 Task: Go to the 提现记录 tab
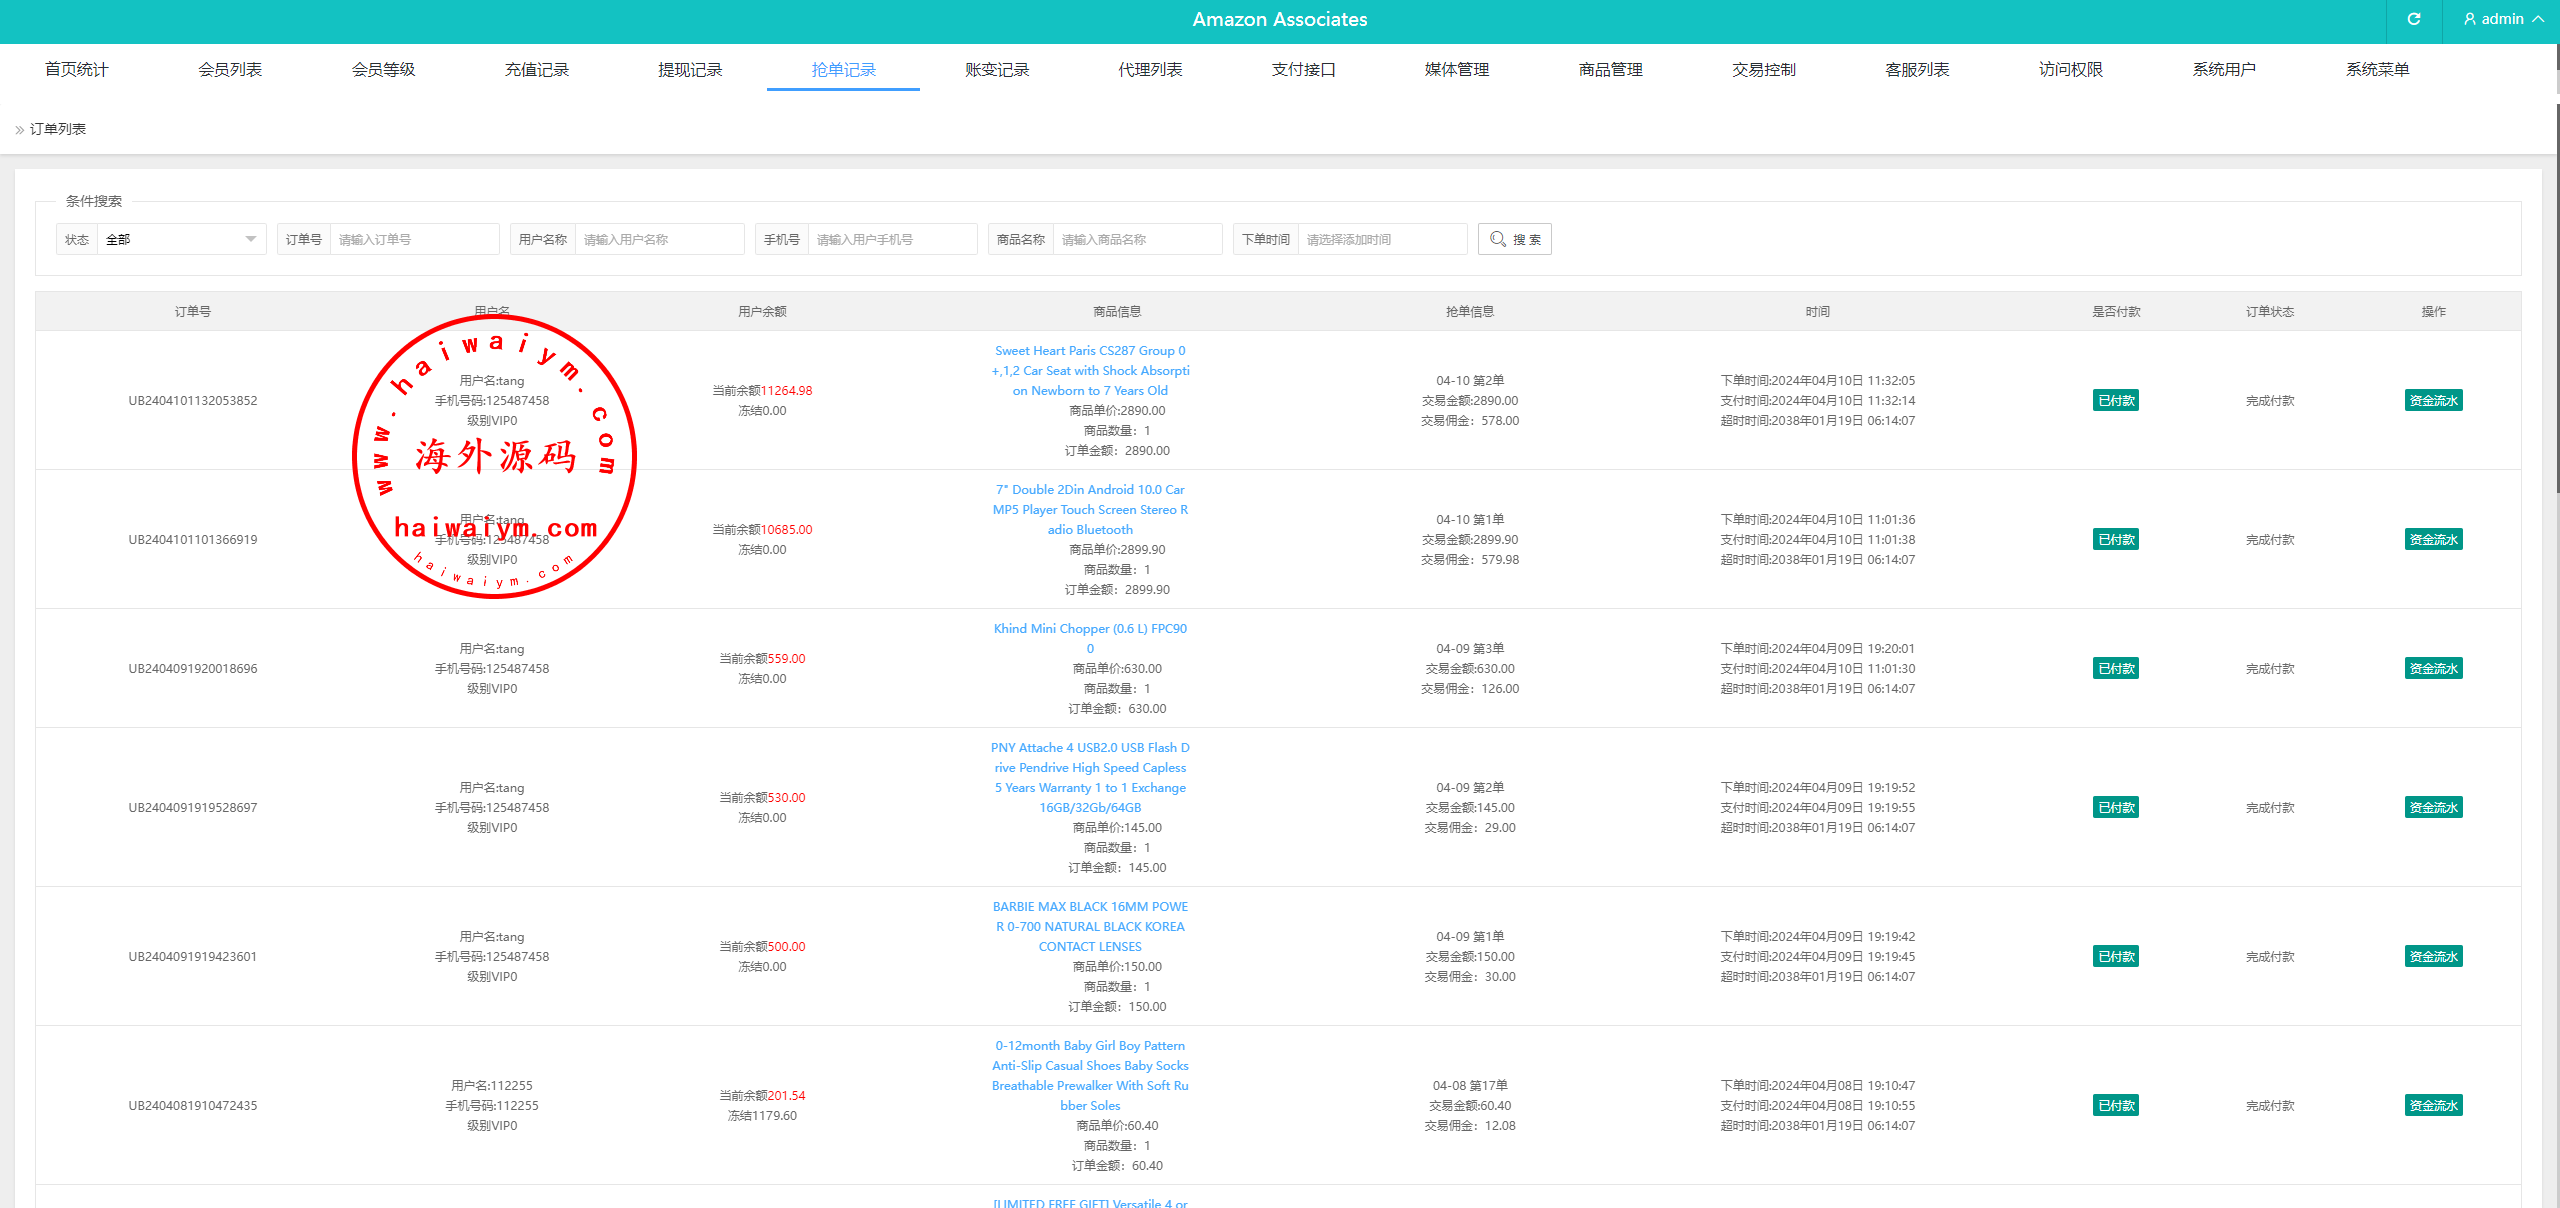[690, 69]
